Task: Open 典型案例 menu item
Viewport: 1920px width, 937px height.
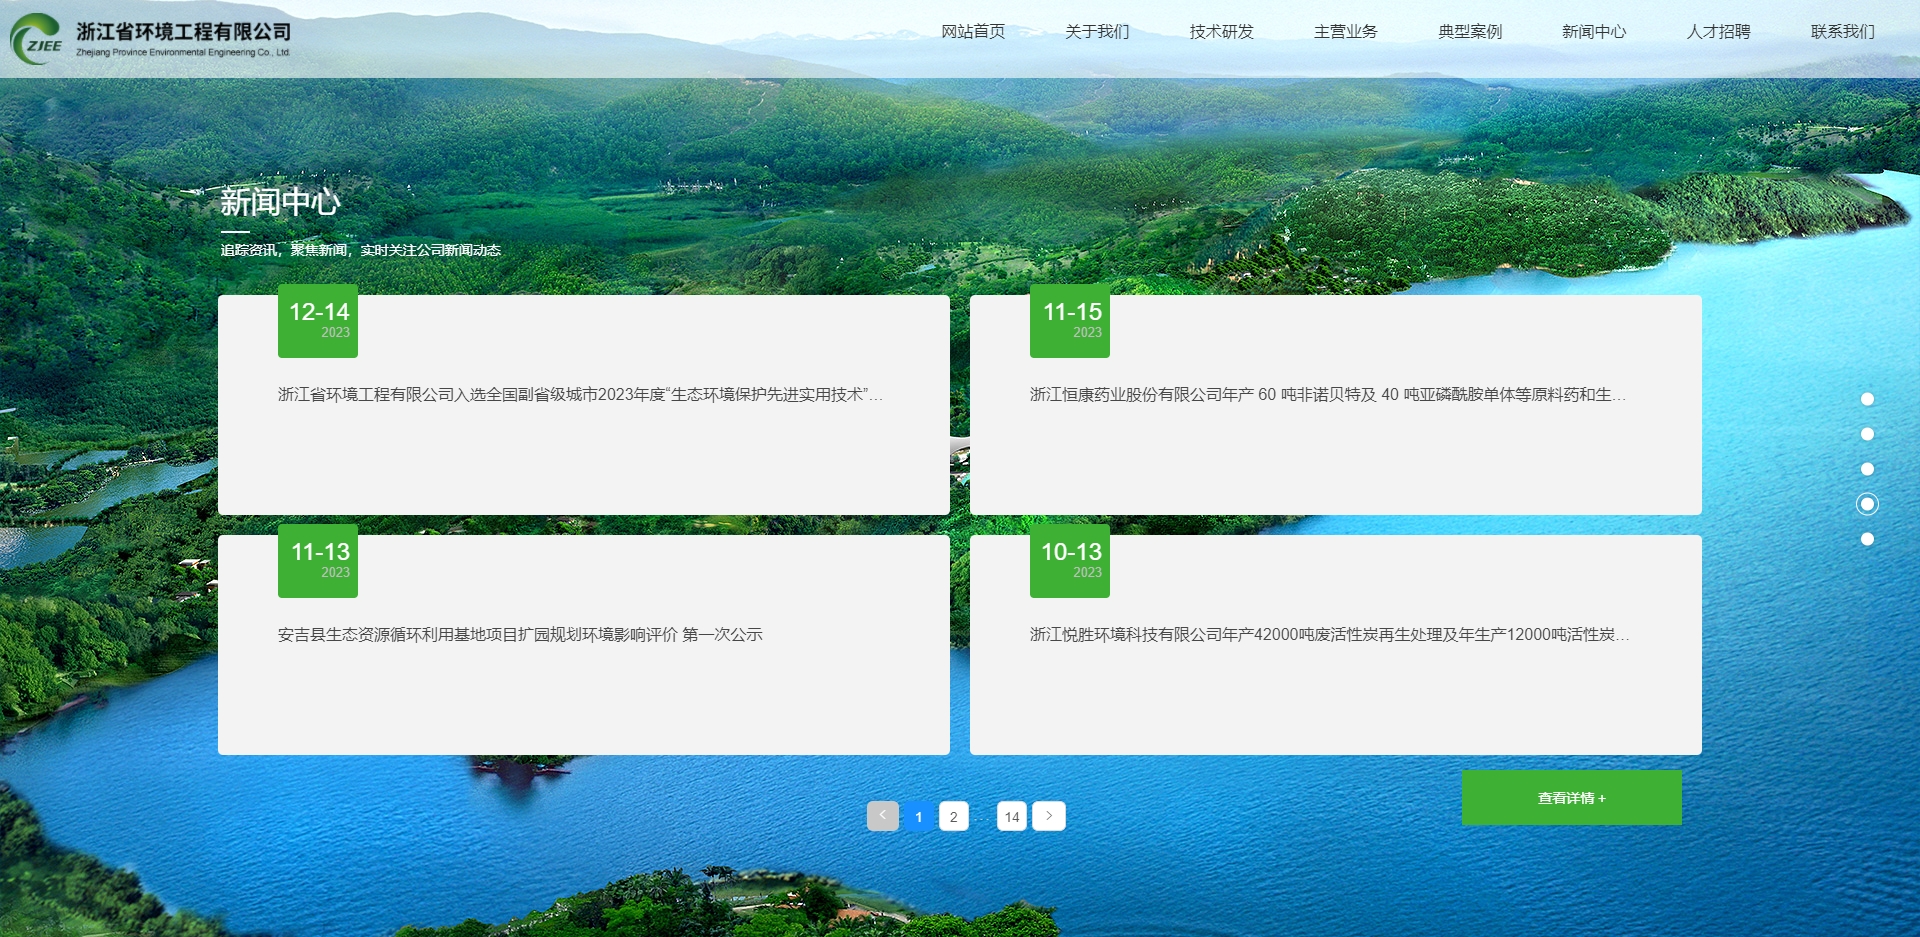Action: coord(1470,32)
